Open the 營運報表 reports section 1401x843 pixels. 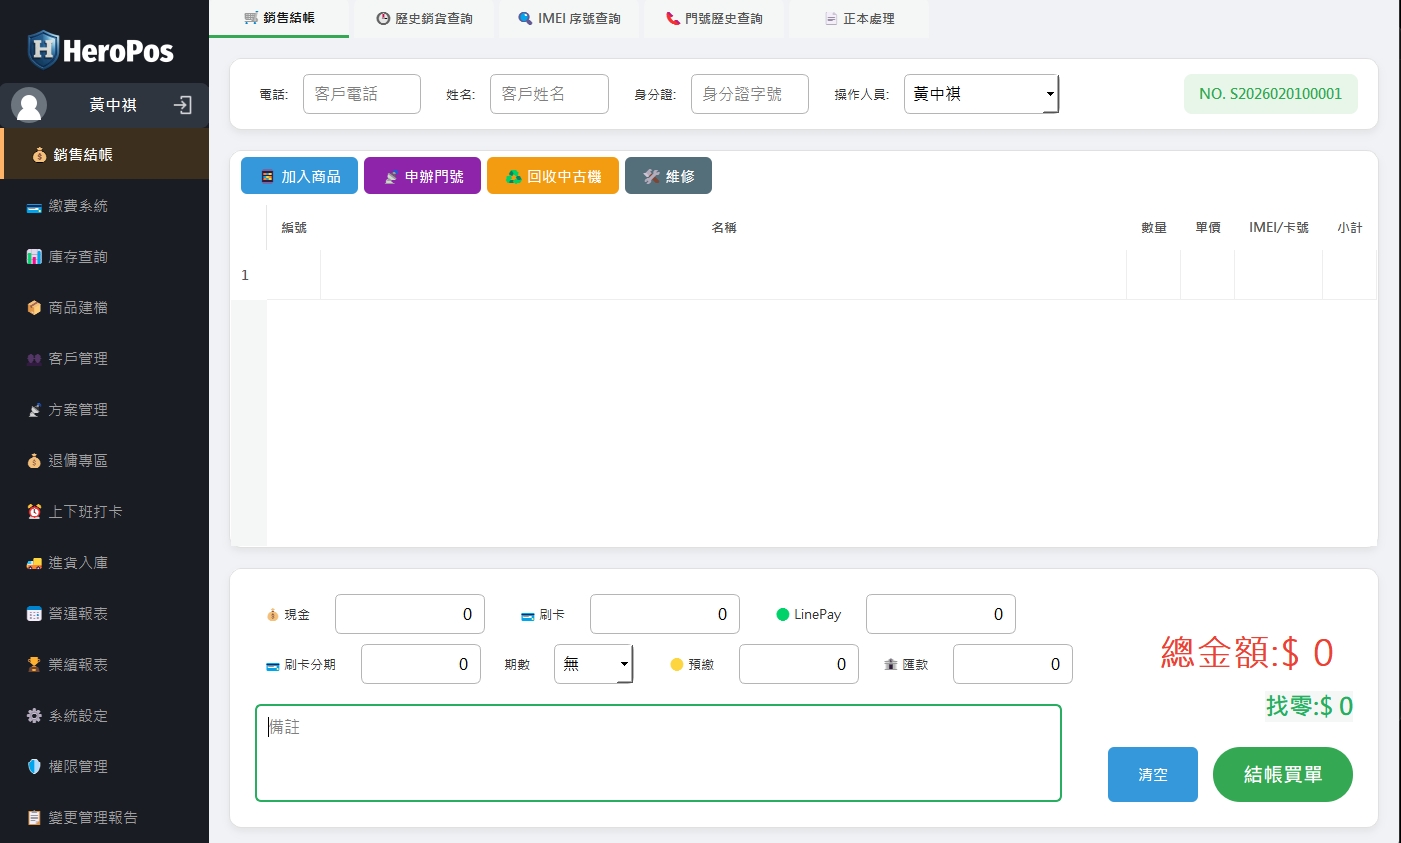coord(75,613)
